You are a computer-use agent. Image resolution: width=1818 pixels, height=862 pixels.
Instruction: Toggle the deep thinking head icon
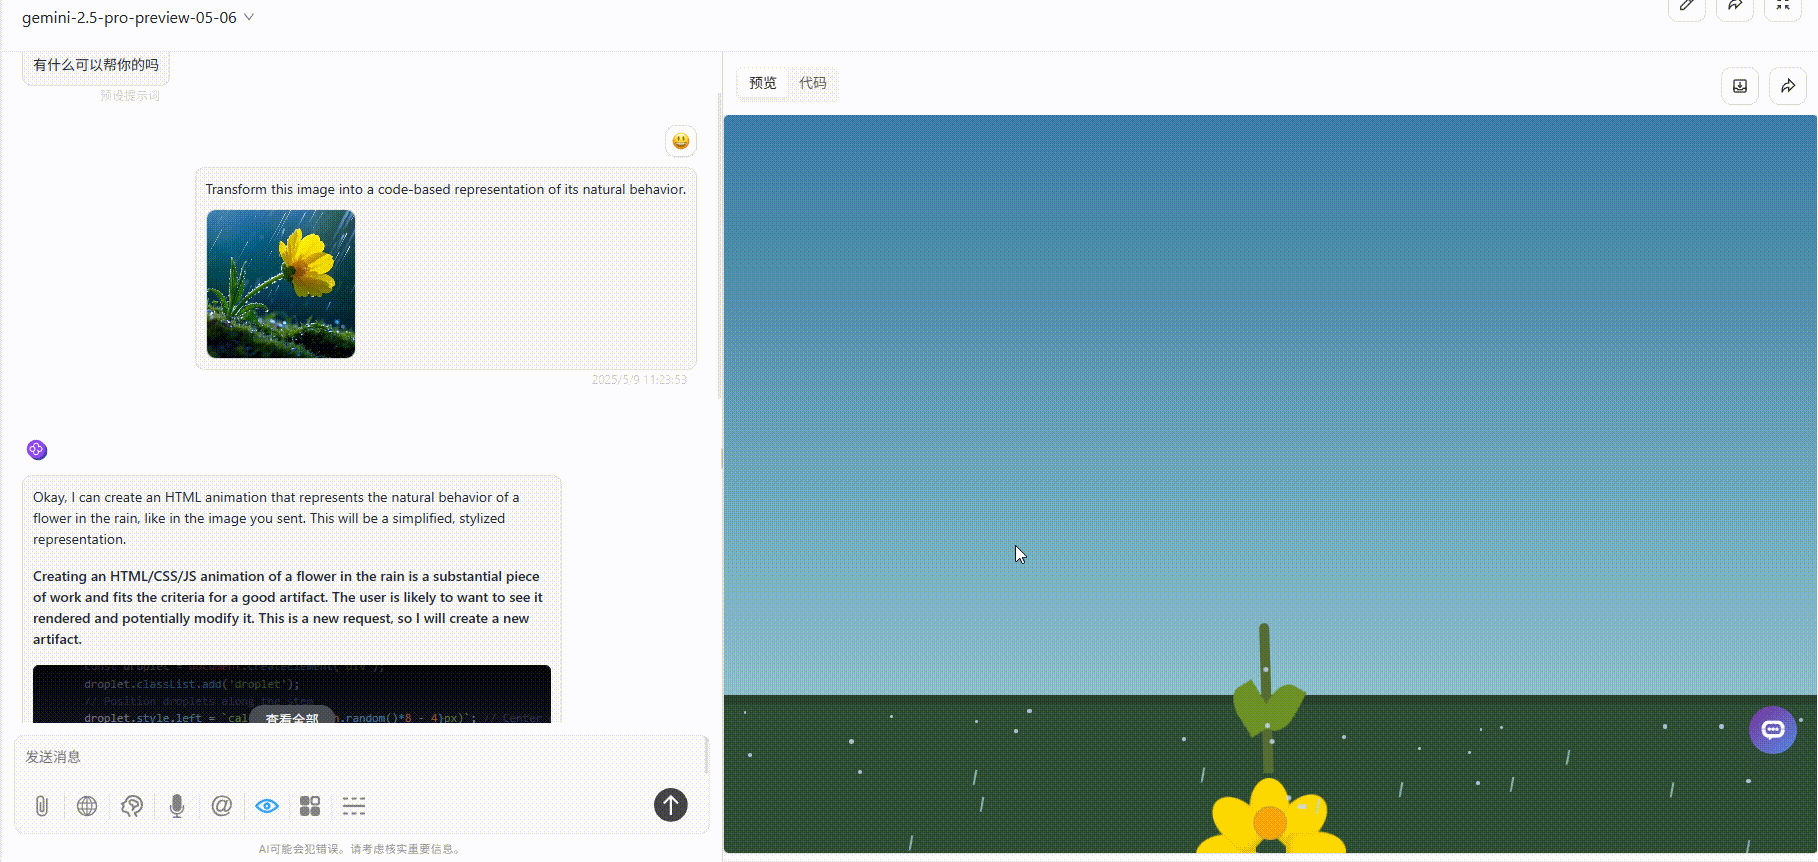(x=132, y=806)
